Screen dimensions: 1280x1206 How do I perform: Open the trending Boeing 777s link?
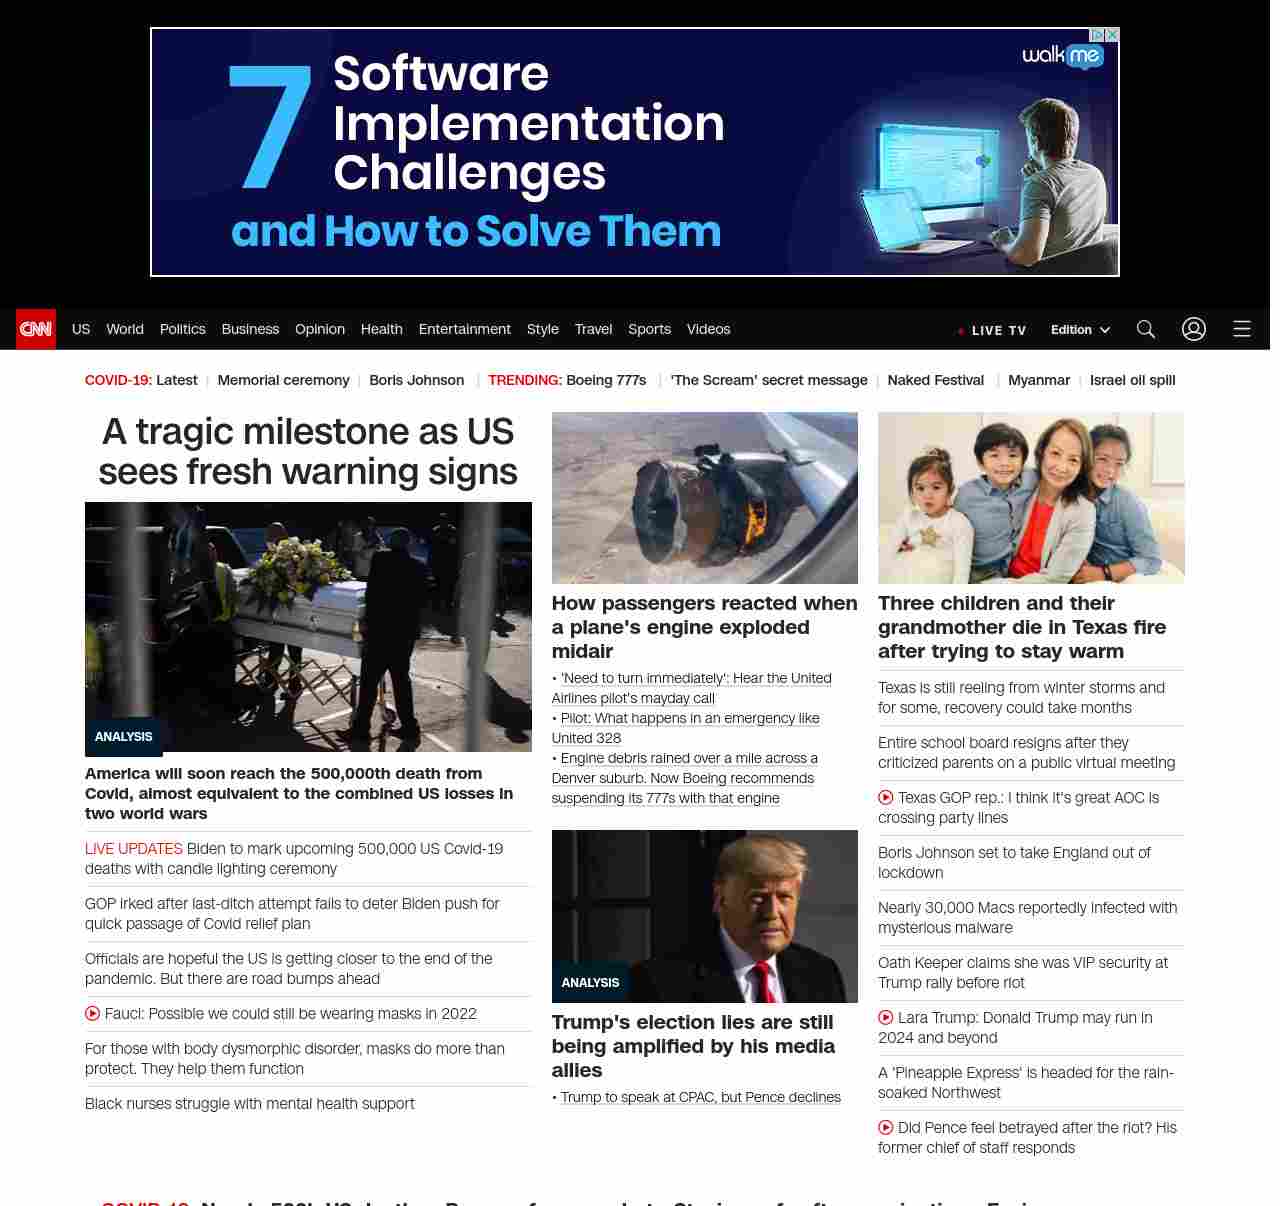pyautogui.click(x=606, y=380)
